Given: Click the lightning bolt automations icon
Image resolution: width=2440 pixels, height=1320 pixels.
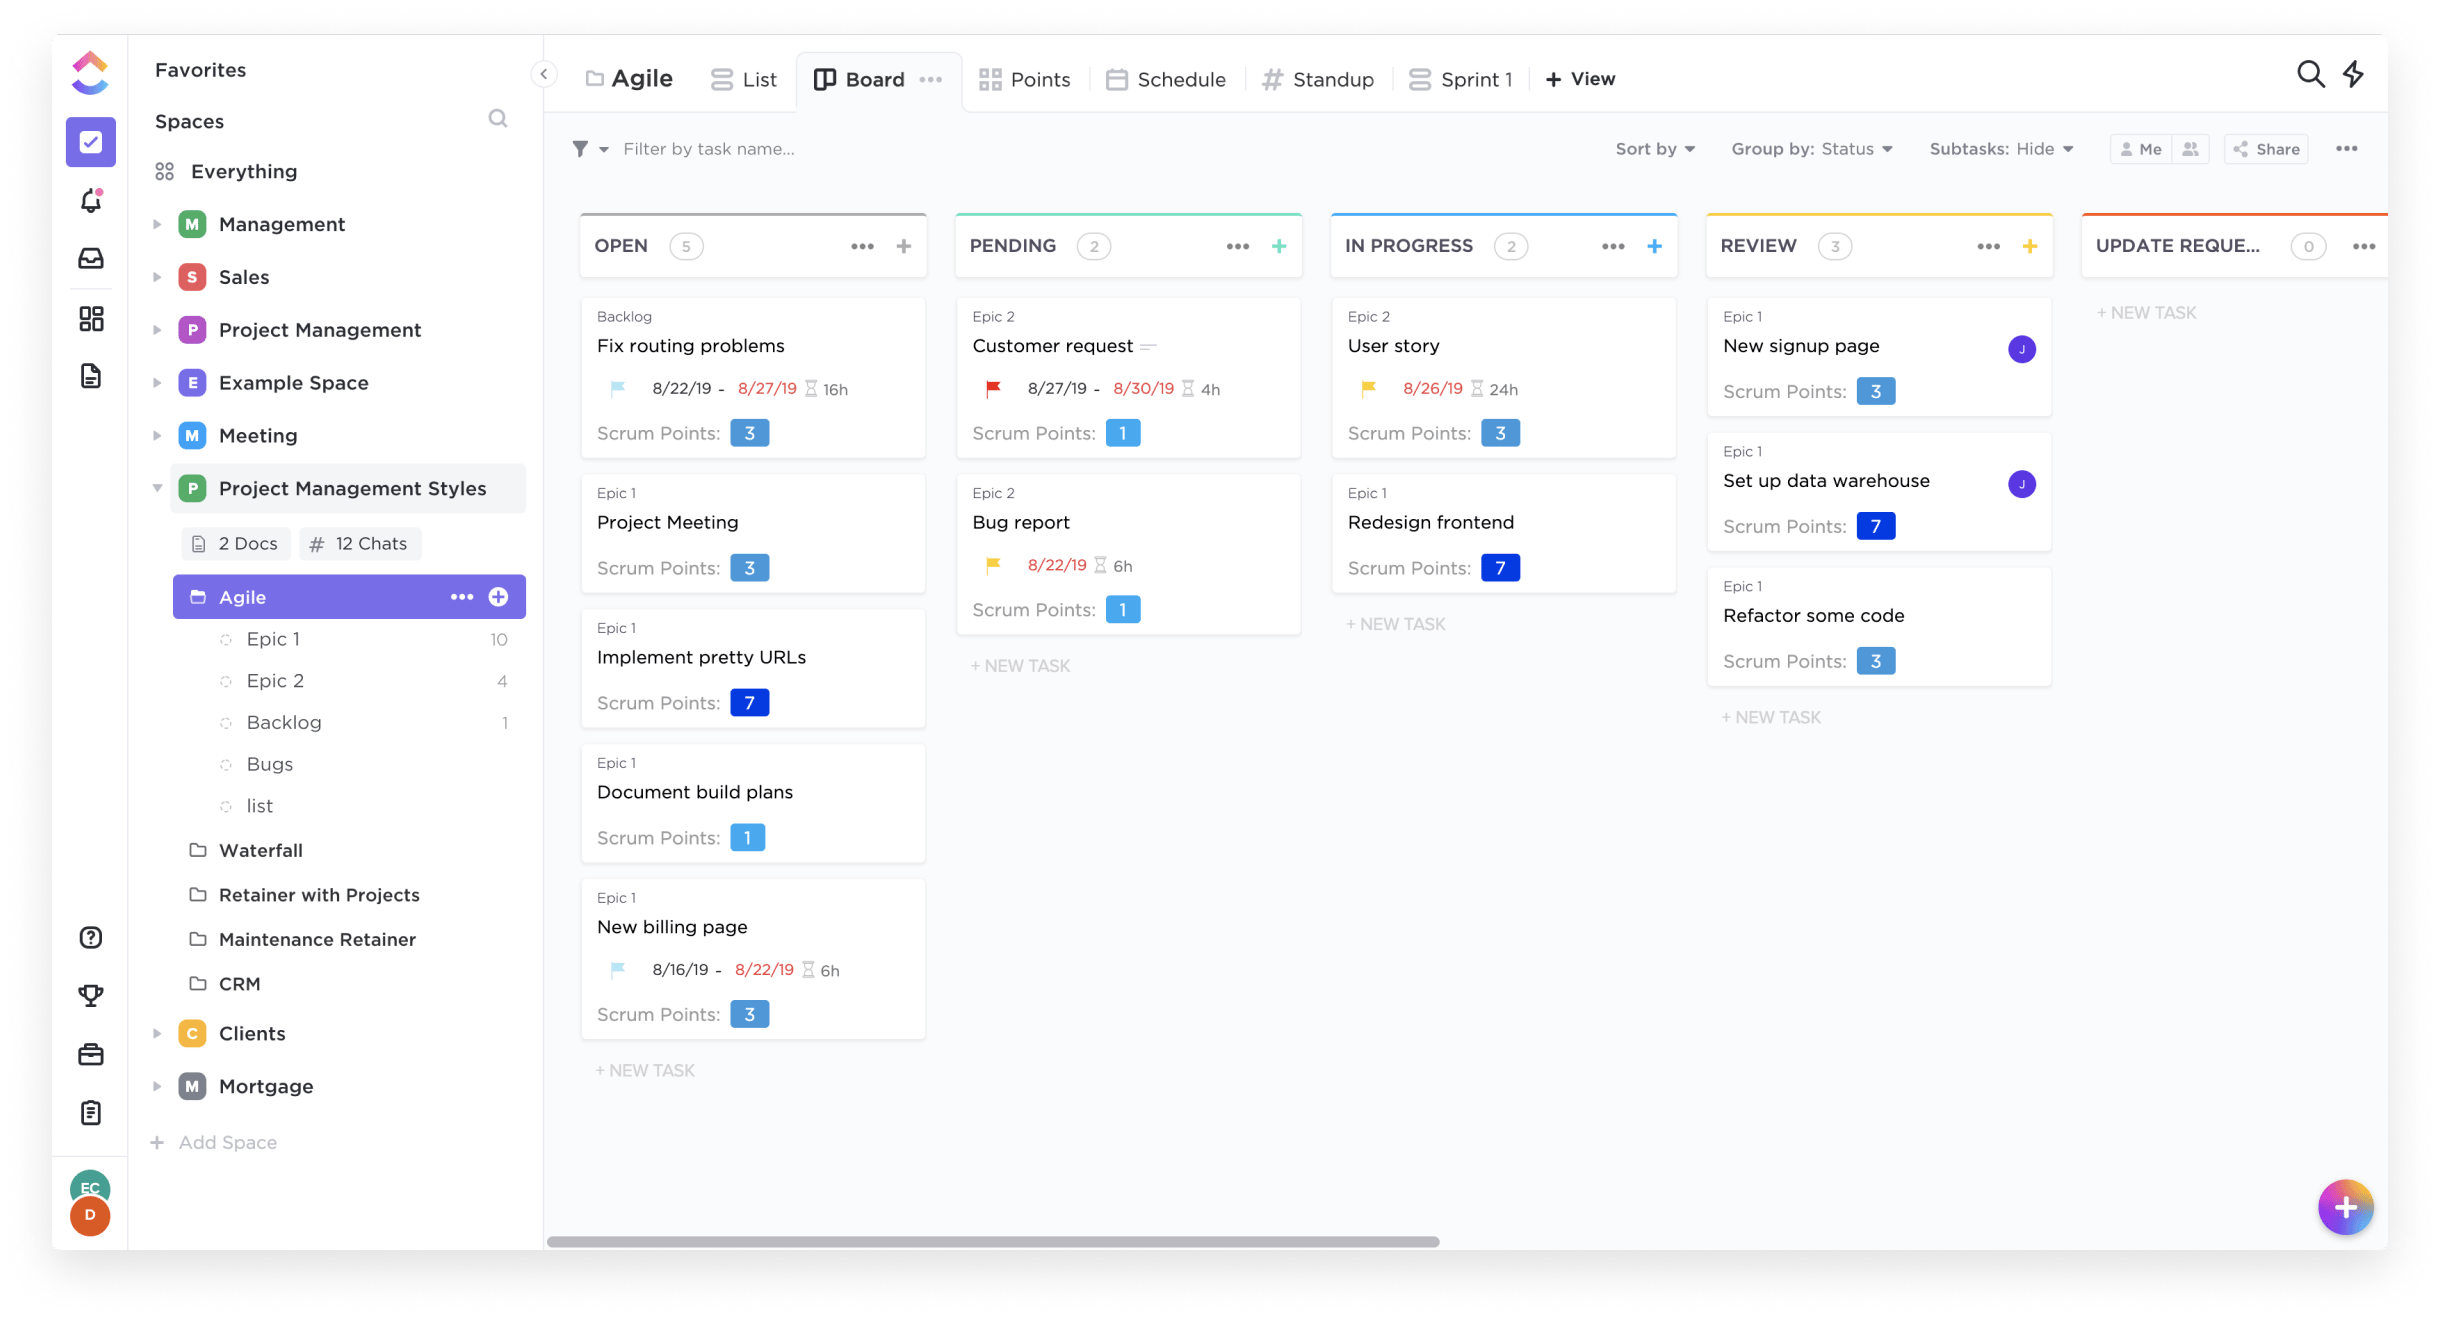Looking at the screenshot, I should click(x=2355, y=74).
